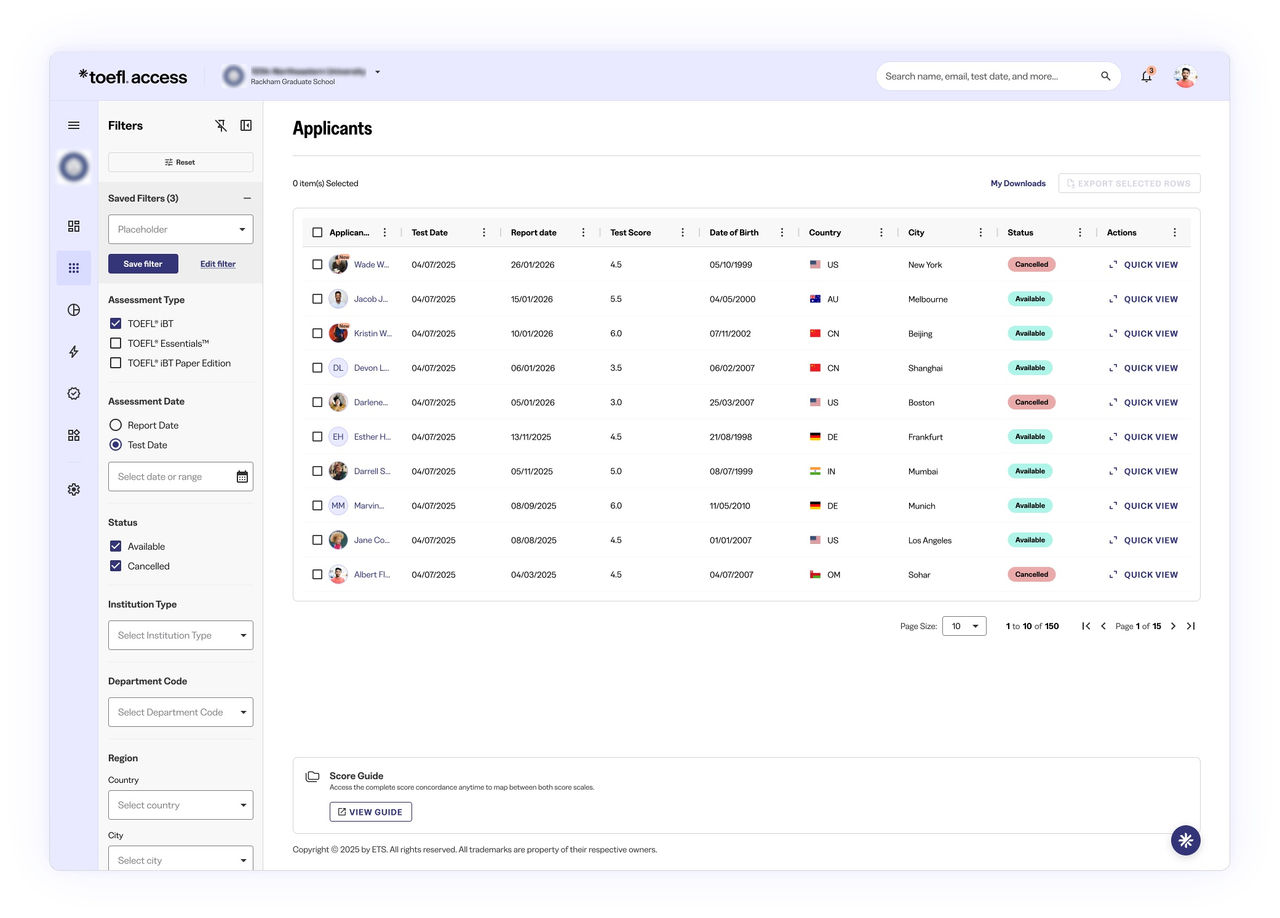Open the hamburger menu in sidebar
Screen dimensions: 1280x918
coord(73,126)
